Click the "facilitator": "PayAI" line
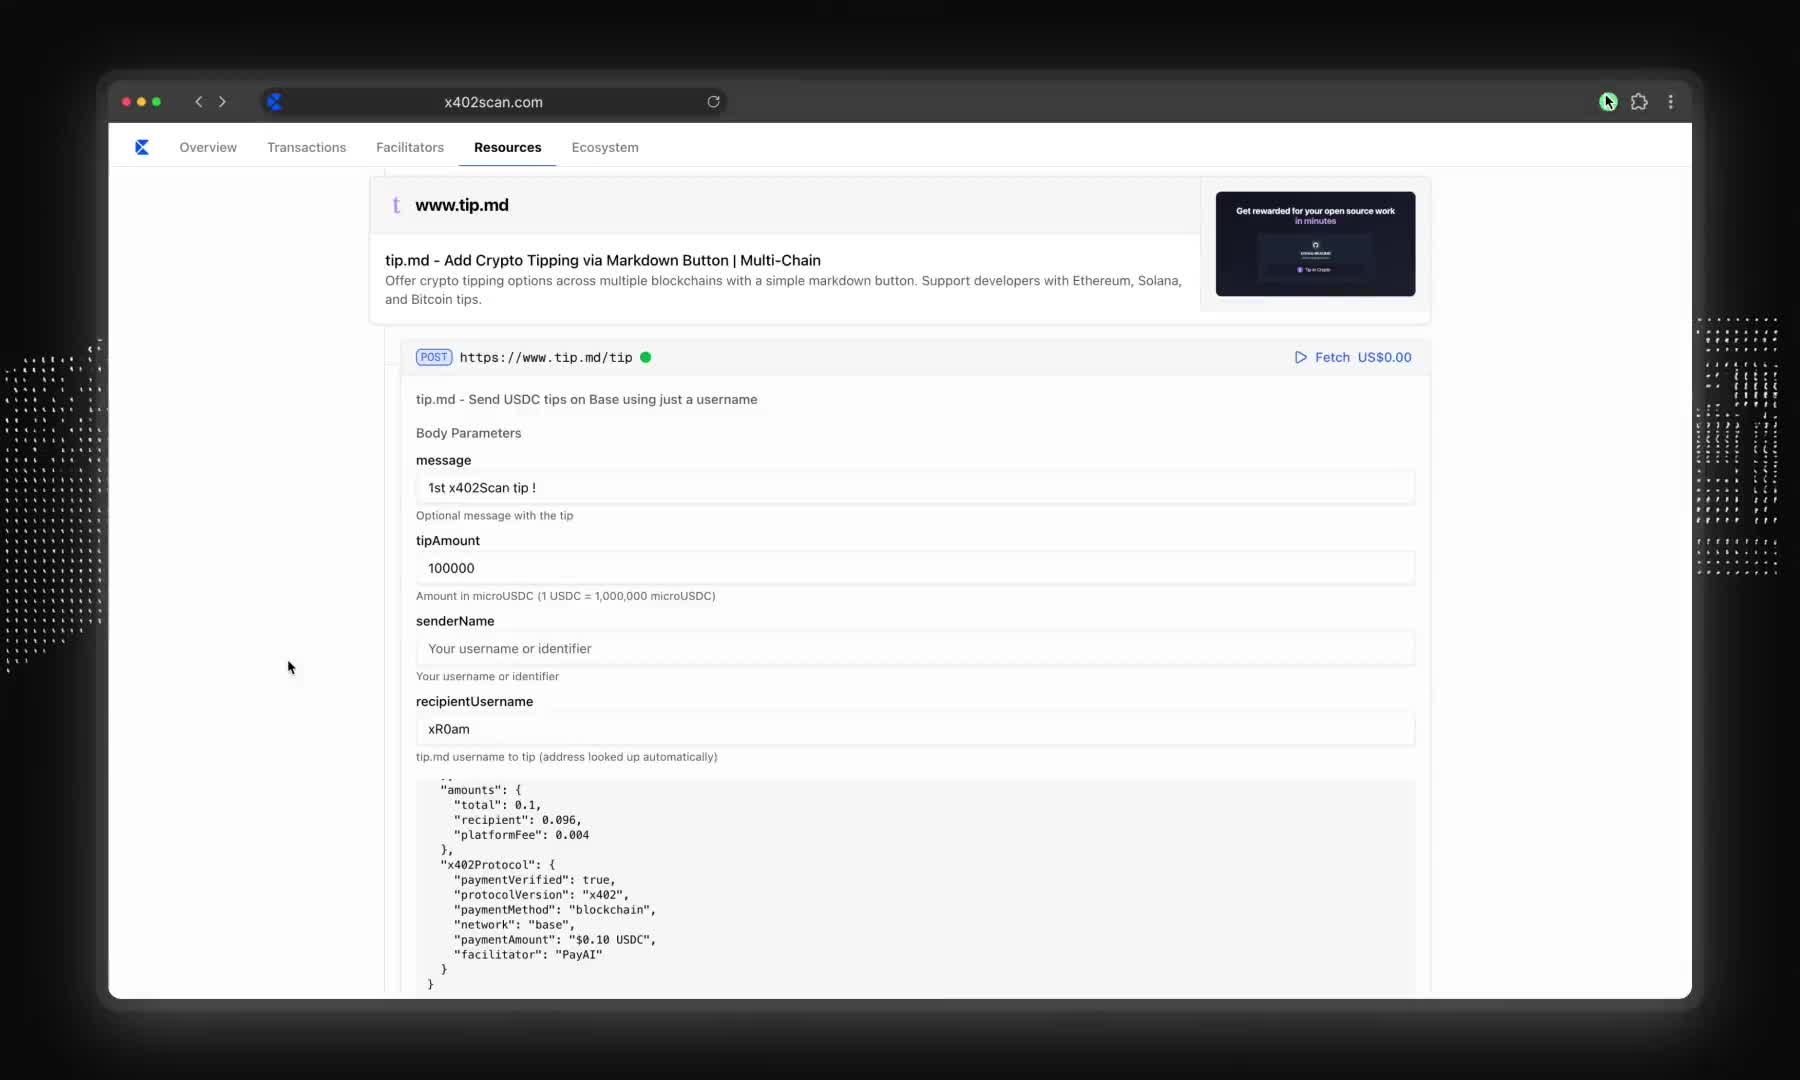1800x1080 pixels. (528, 955)
